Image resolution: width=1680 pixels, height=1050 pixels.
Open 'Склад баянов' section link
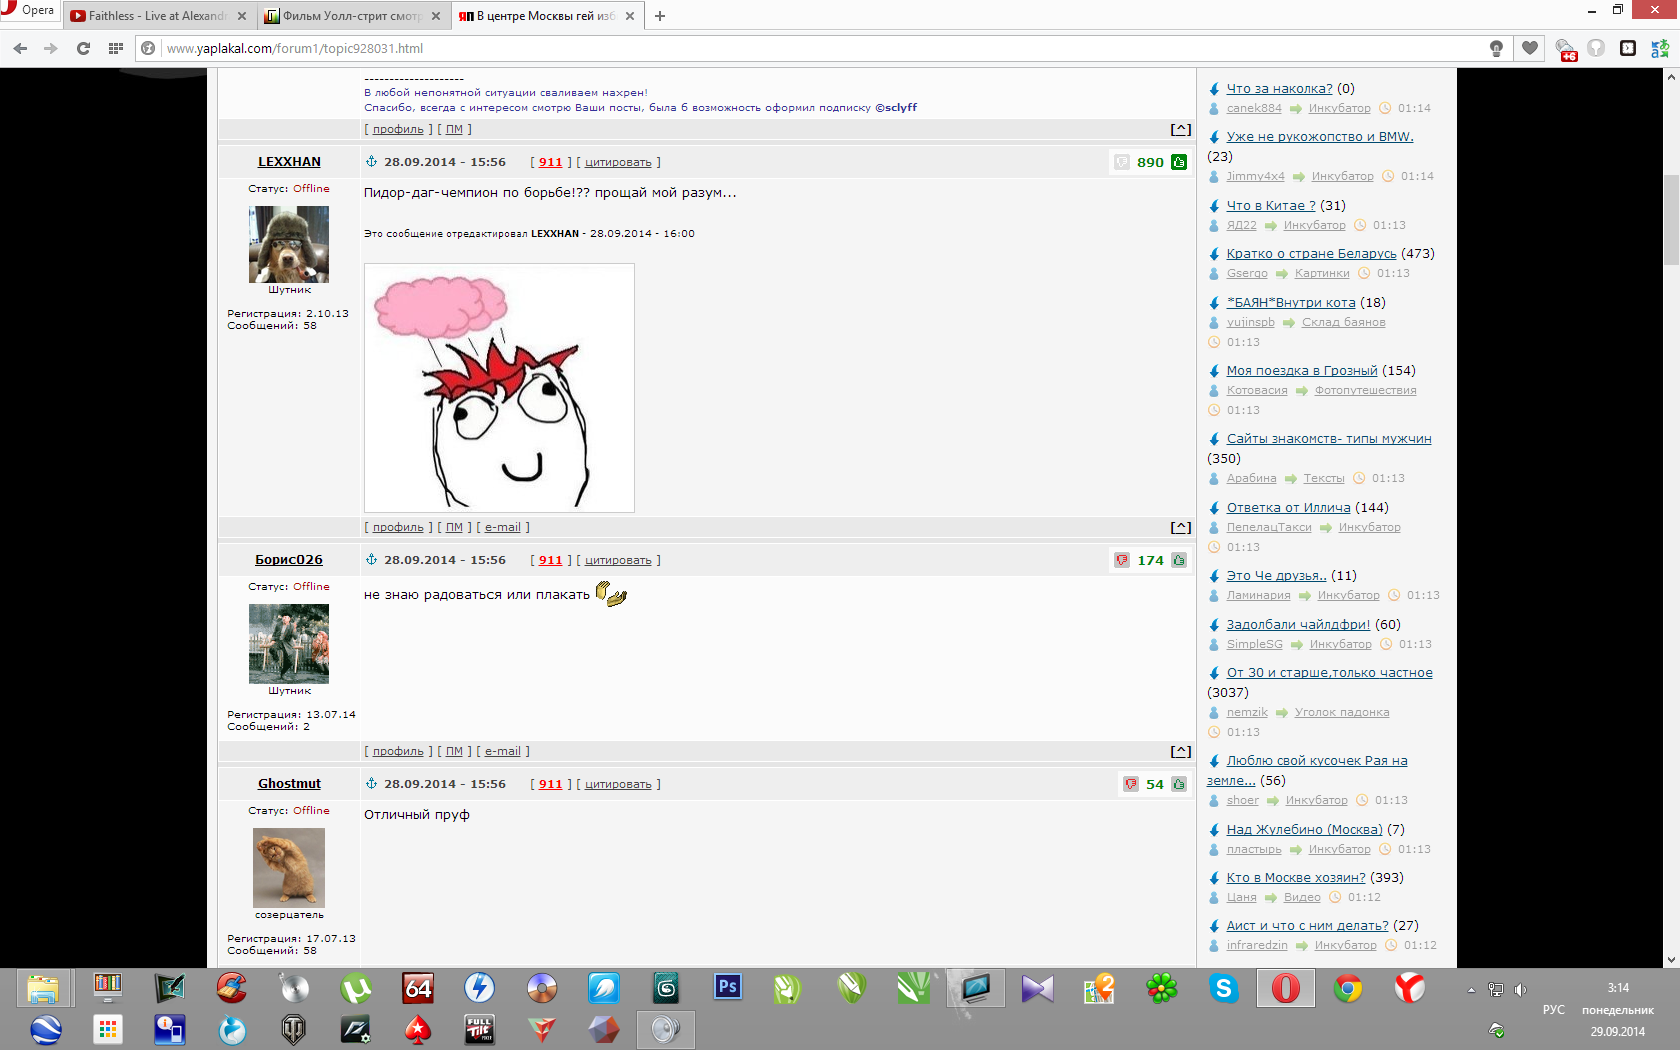[1343, 323]
